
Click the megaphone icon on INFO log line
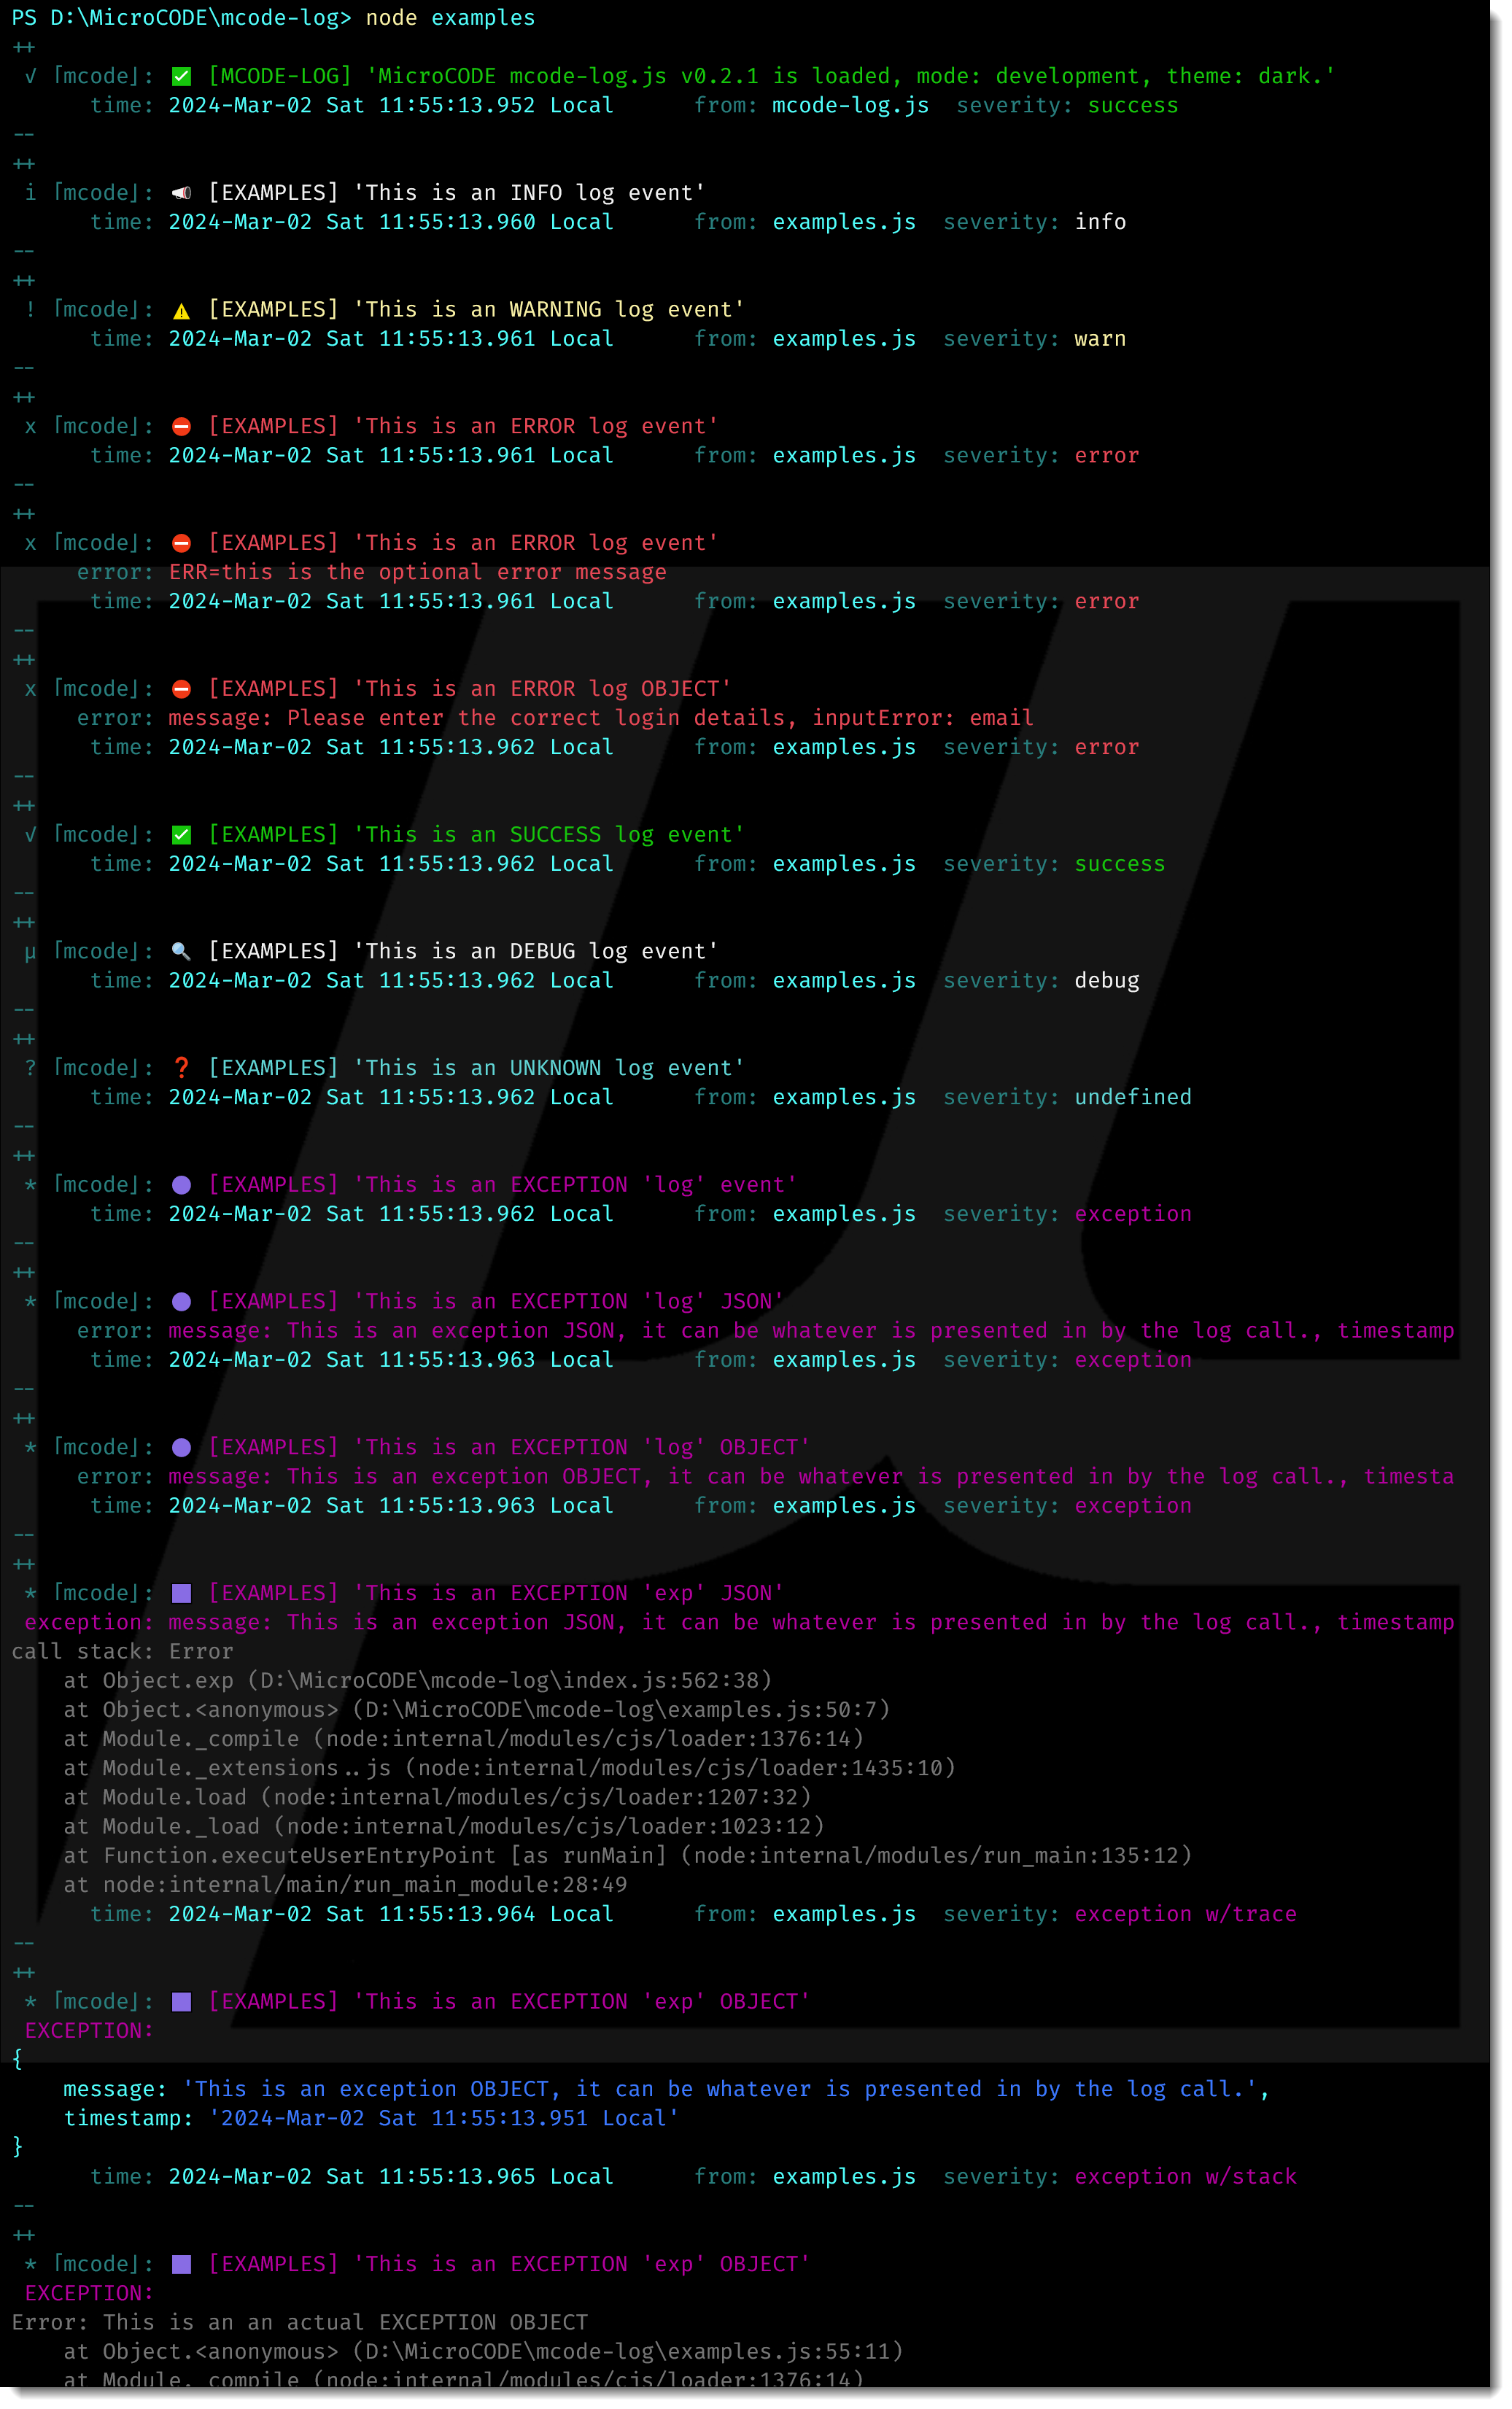point(181,193)
